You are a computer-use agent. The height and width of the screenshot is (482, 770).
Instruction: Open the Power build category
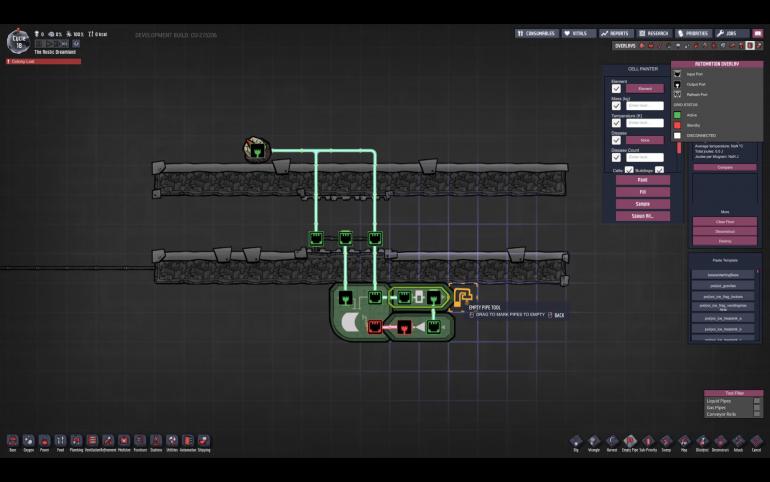tap(45, 441)
